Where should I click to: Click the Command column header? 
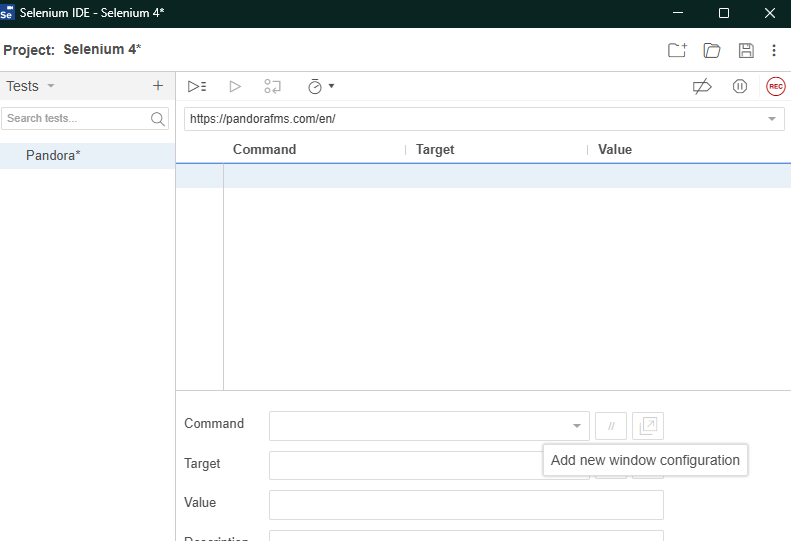point(264,149)
